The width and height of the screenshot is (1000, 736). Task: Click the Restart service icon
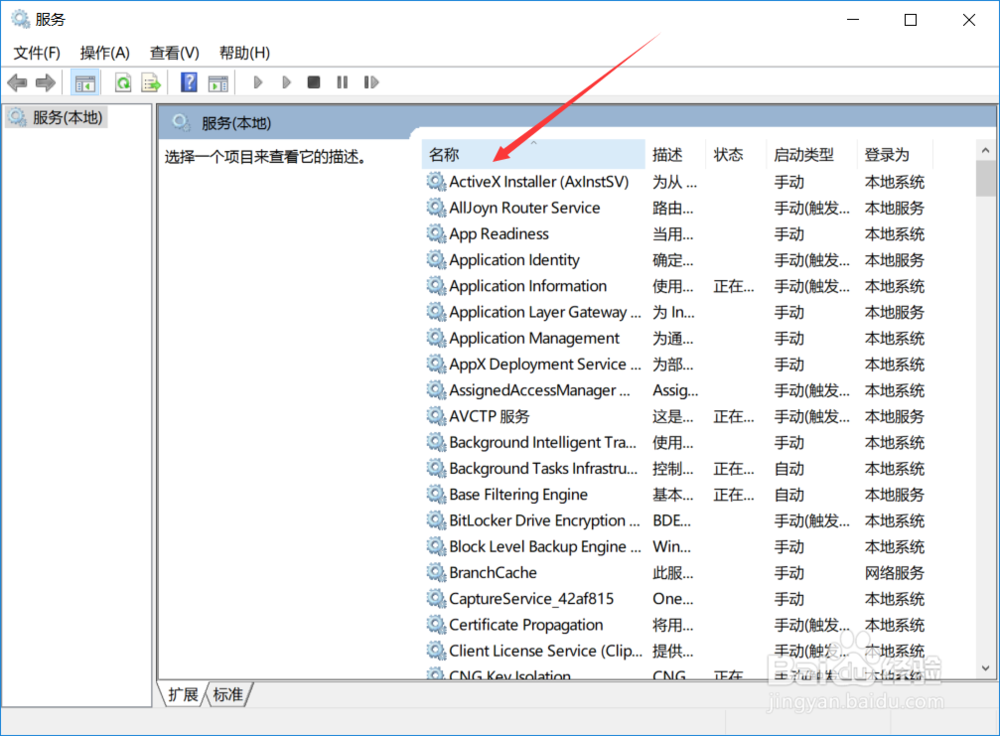(371, 82)
